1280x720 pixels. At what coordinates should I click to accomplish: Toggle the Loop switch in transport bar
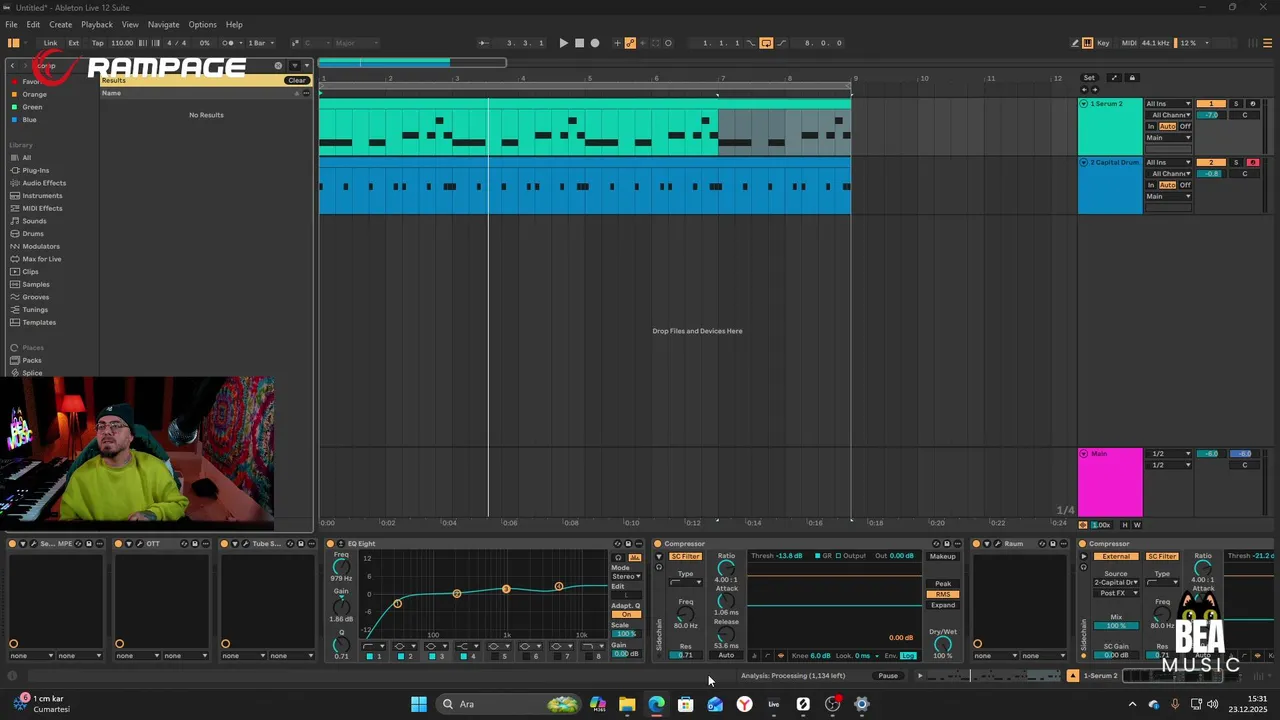click(x=766, y=43)
